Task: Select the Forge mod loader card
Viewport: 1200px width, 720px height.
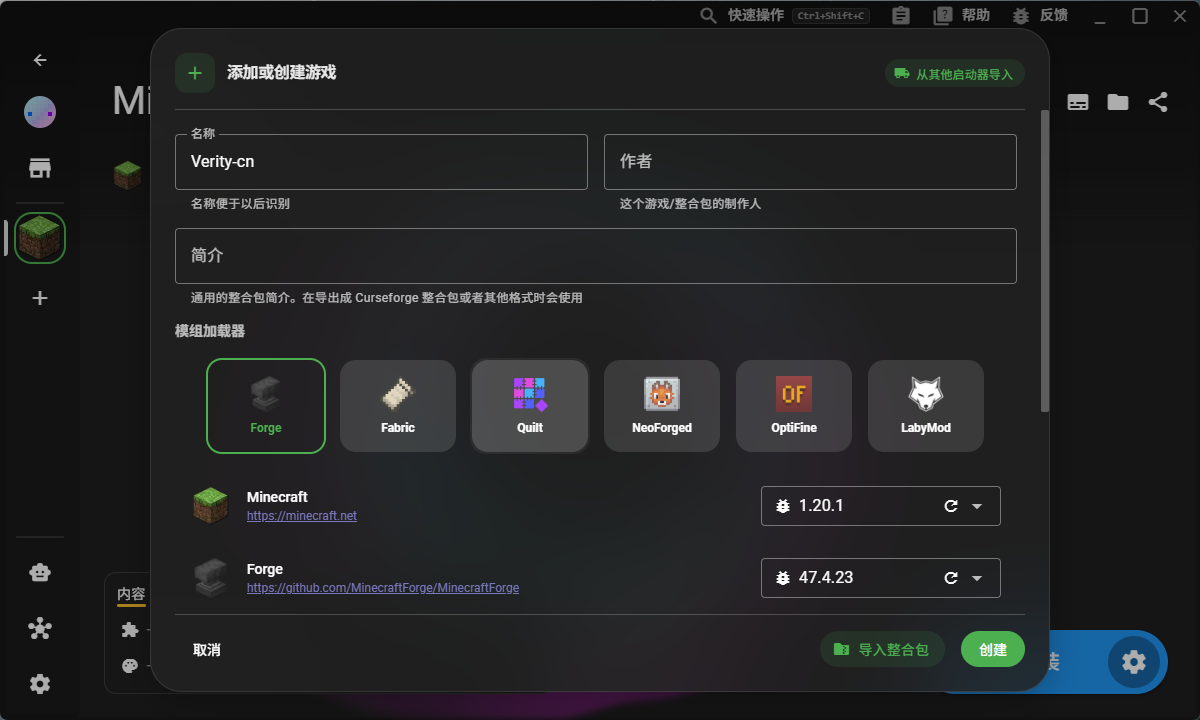Action: pyautogui.click(x=266, y=406)
